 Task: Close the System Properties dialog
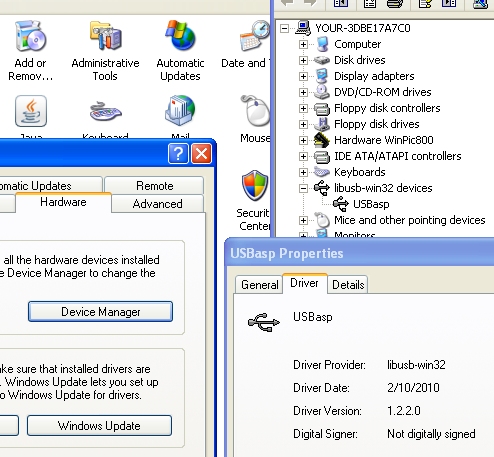coord(201,154)
